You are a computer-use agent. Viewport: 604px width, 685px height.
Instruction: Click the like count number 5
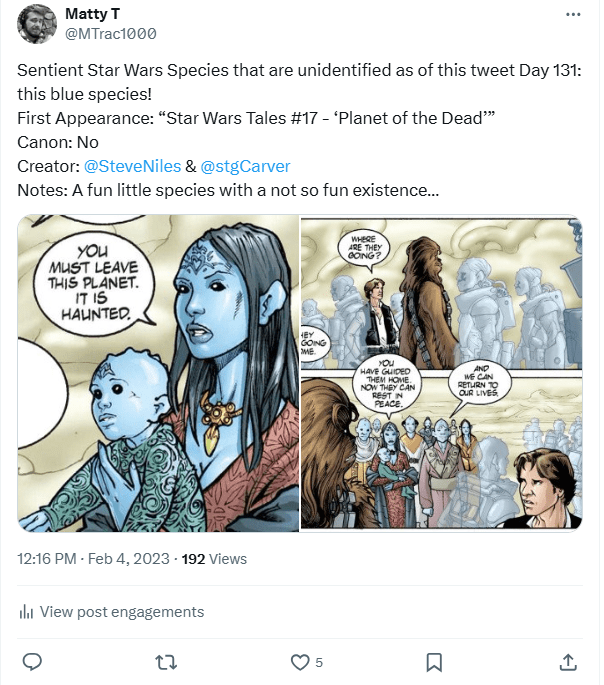tap(319, 662)
